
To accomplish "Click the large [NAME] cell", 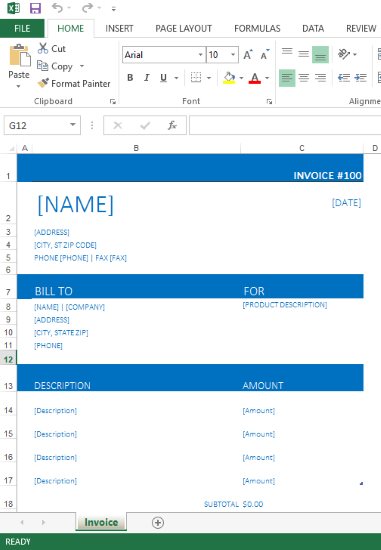I will [75, 204].
